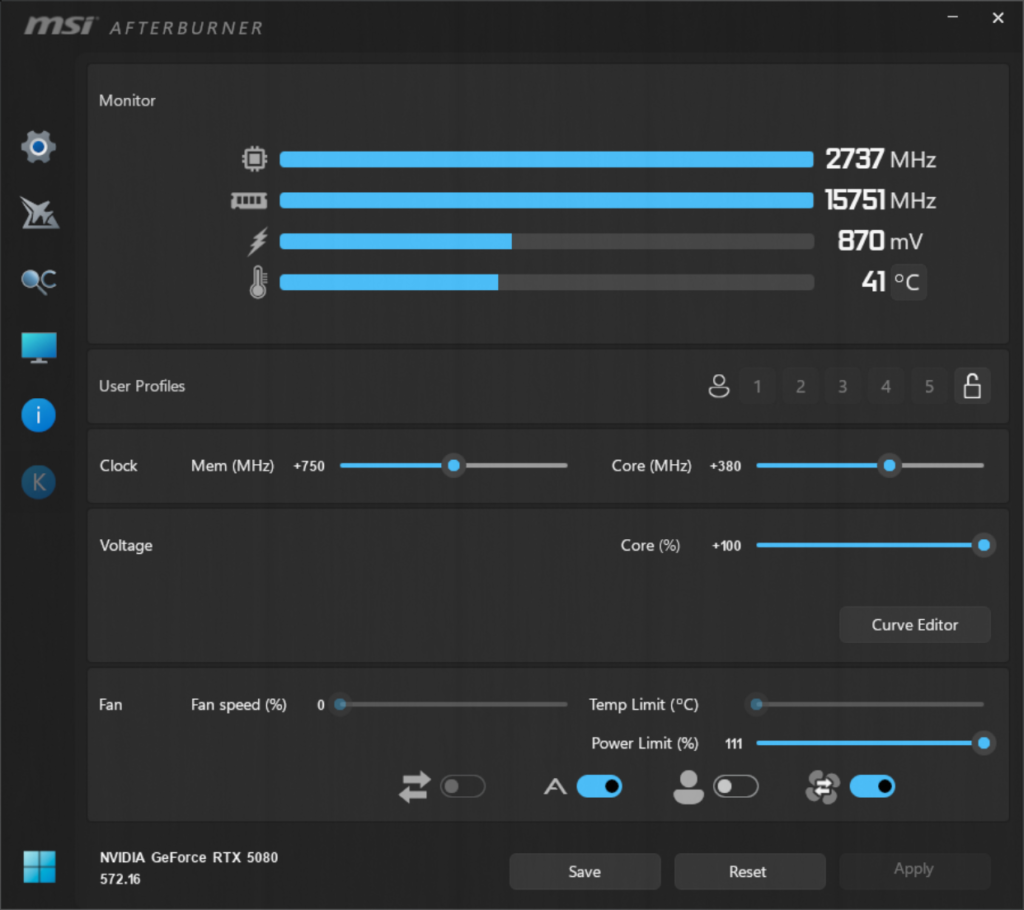Click the fan sync icon
Viewport: 1024px width, 910px height.
tap(822, 787)
